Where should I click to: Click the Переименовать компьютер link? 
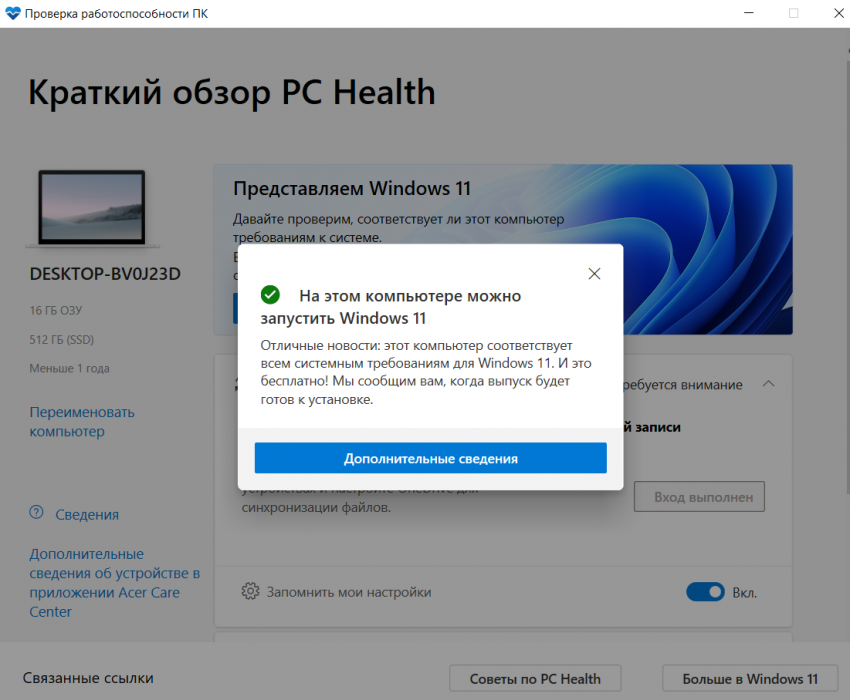click(82, 422)
